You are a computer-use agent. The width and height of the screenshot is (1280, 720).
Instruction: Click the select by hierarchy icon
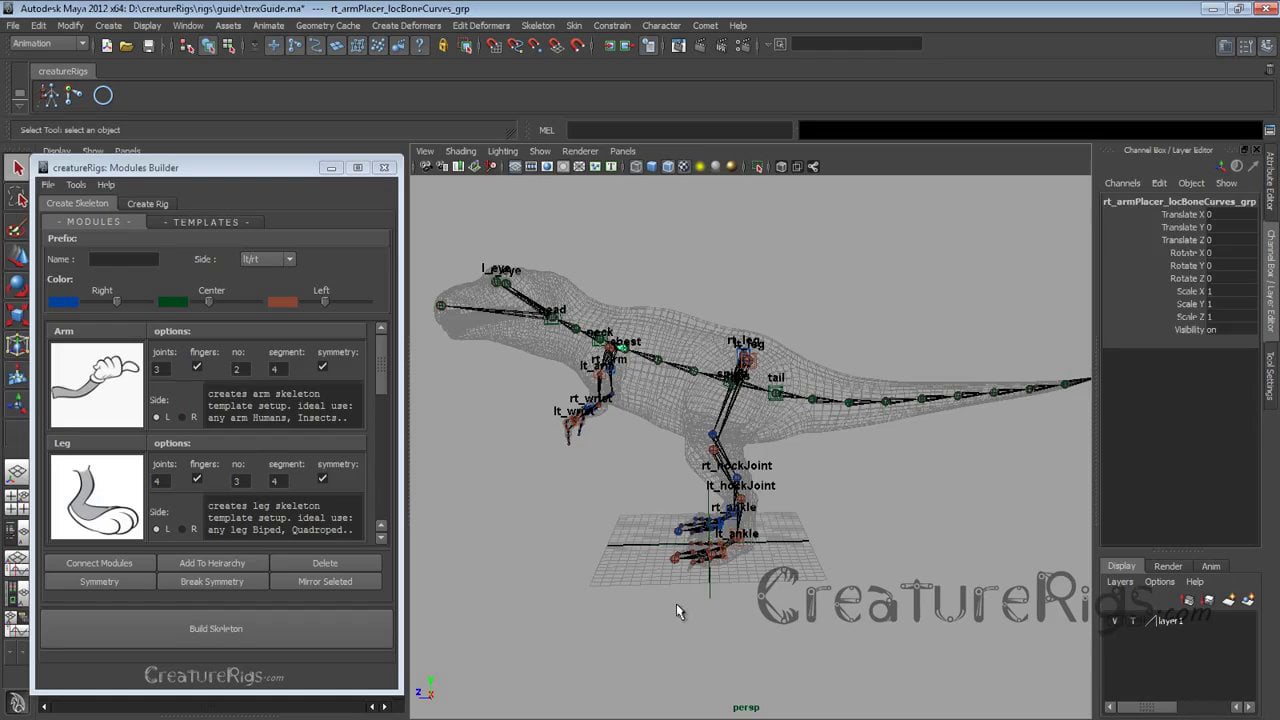coord(187,45)
